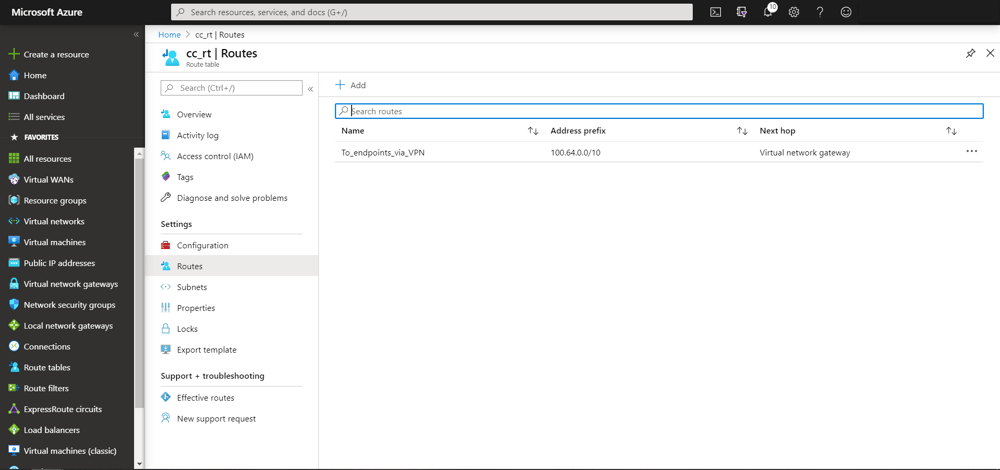1000x470 pixels.
Task: Click Home icon in sidebar
Action: [13, 75]
